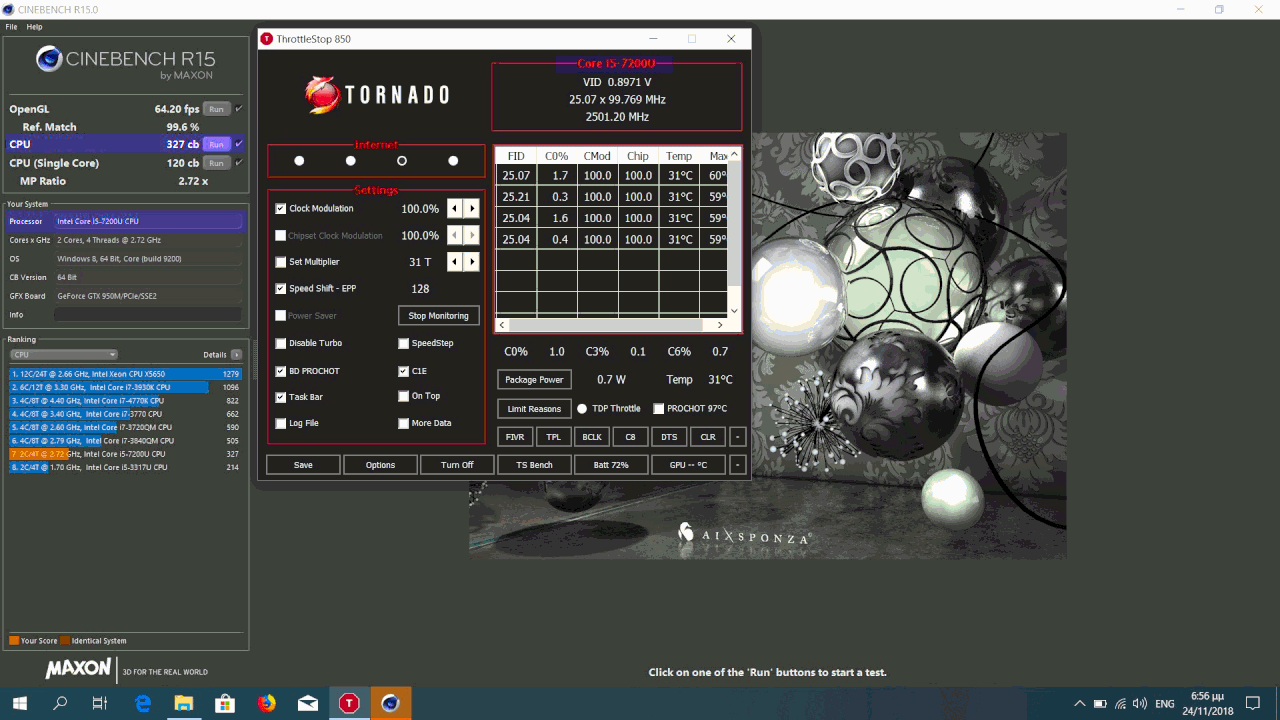Enable SpeedStep checkbox

pyautogui.click(x=404, y=343)
